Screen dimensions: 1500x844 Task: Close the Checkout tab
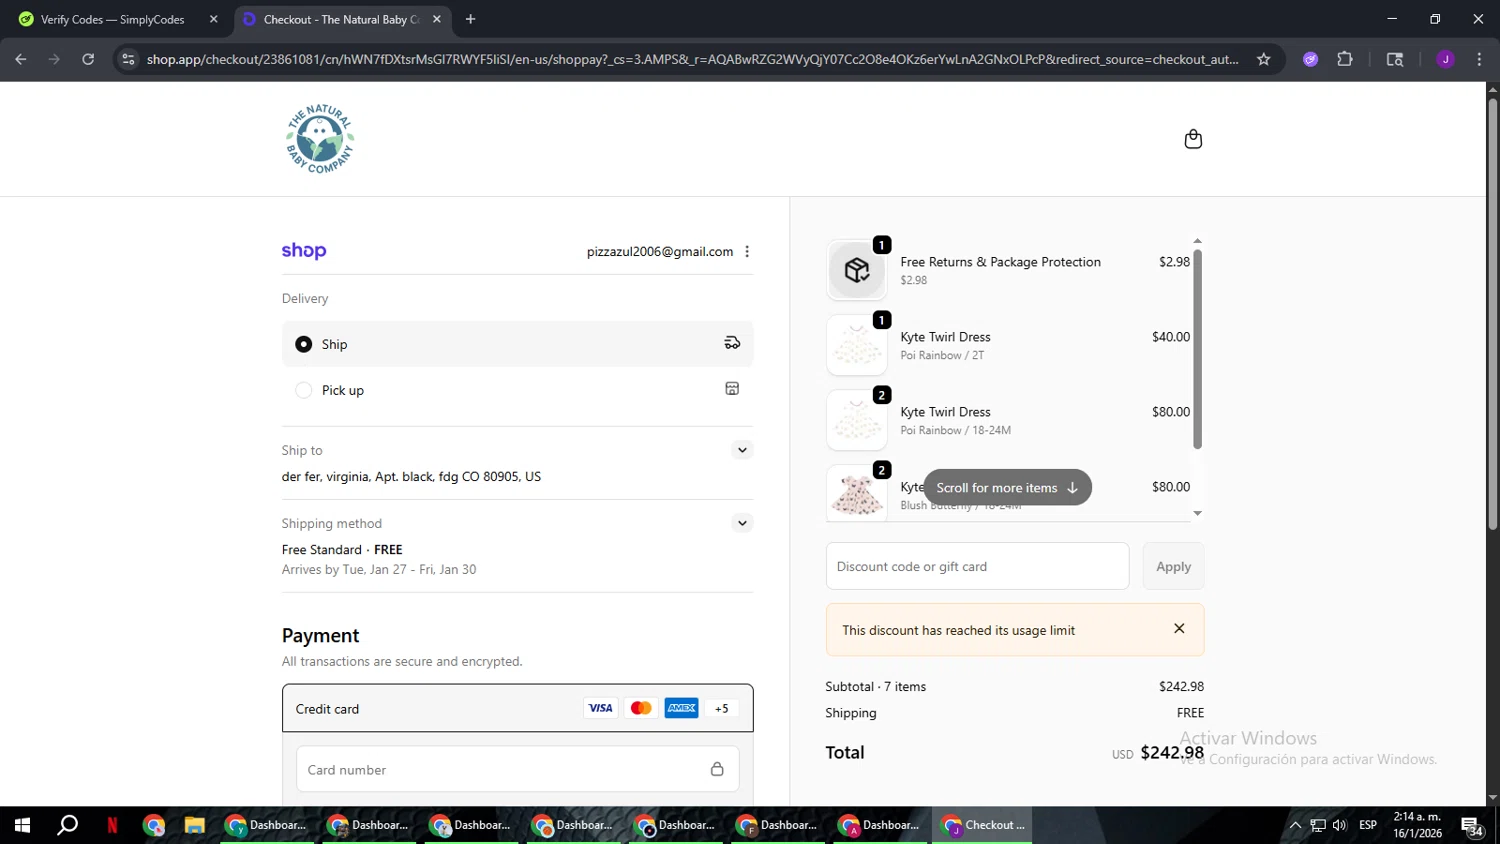tap(437, 19)
